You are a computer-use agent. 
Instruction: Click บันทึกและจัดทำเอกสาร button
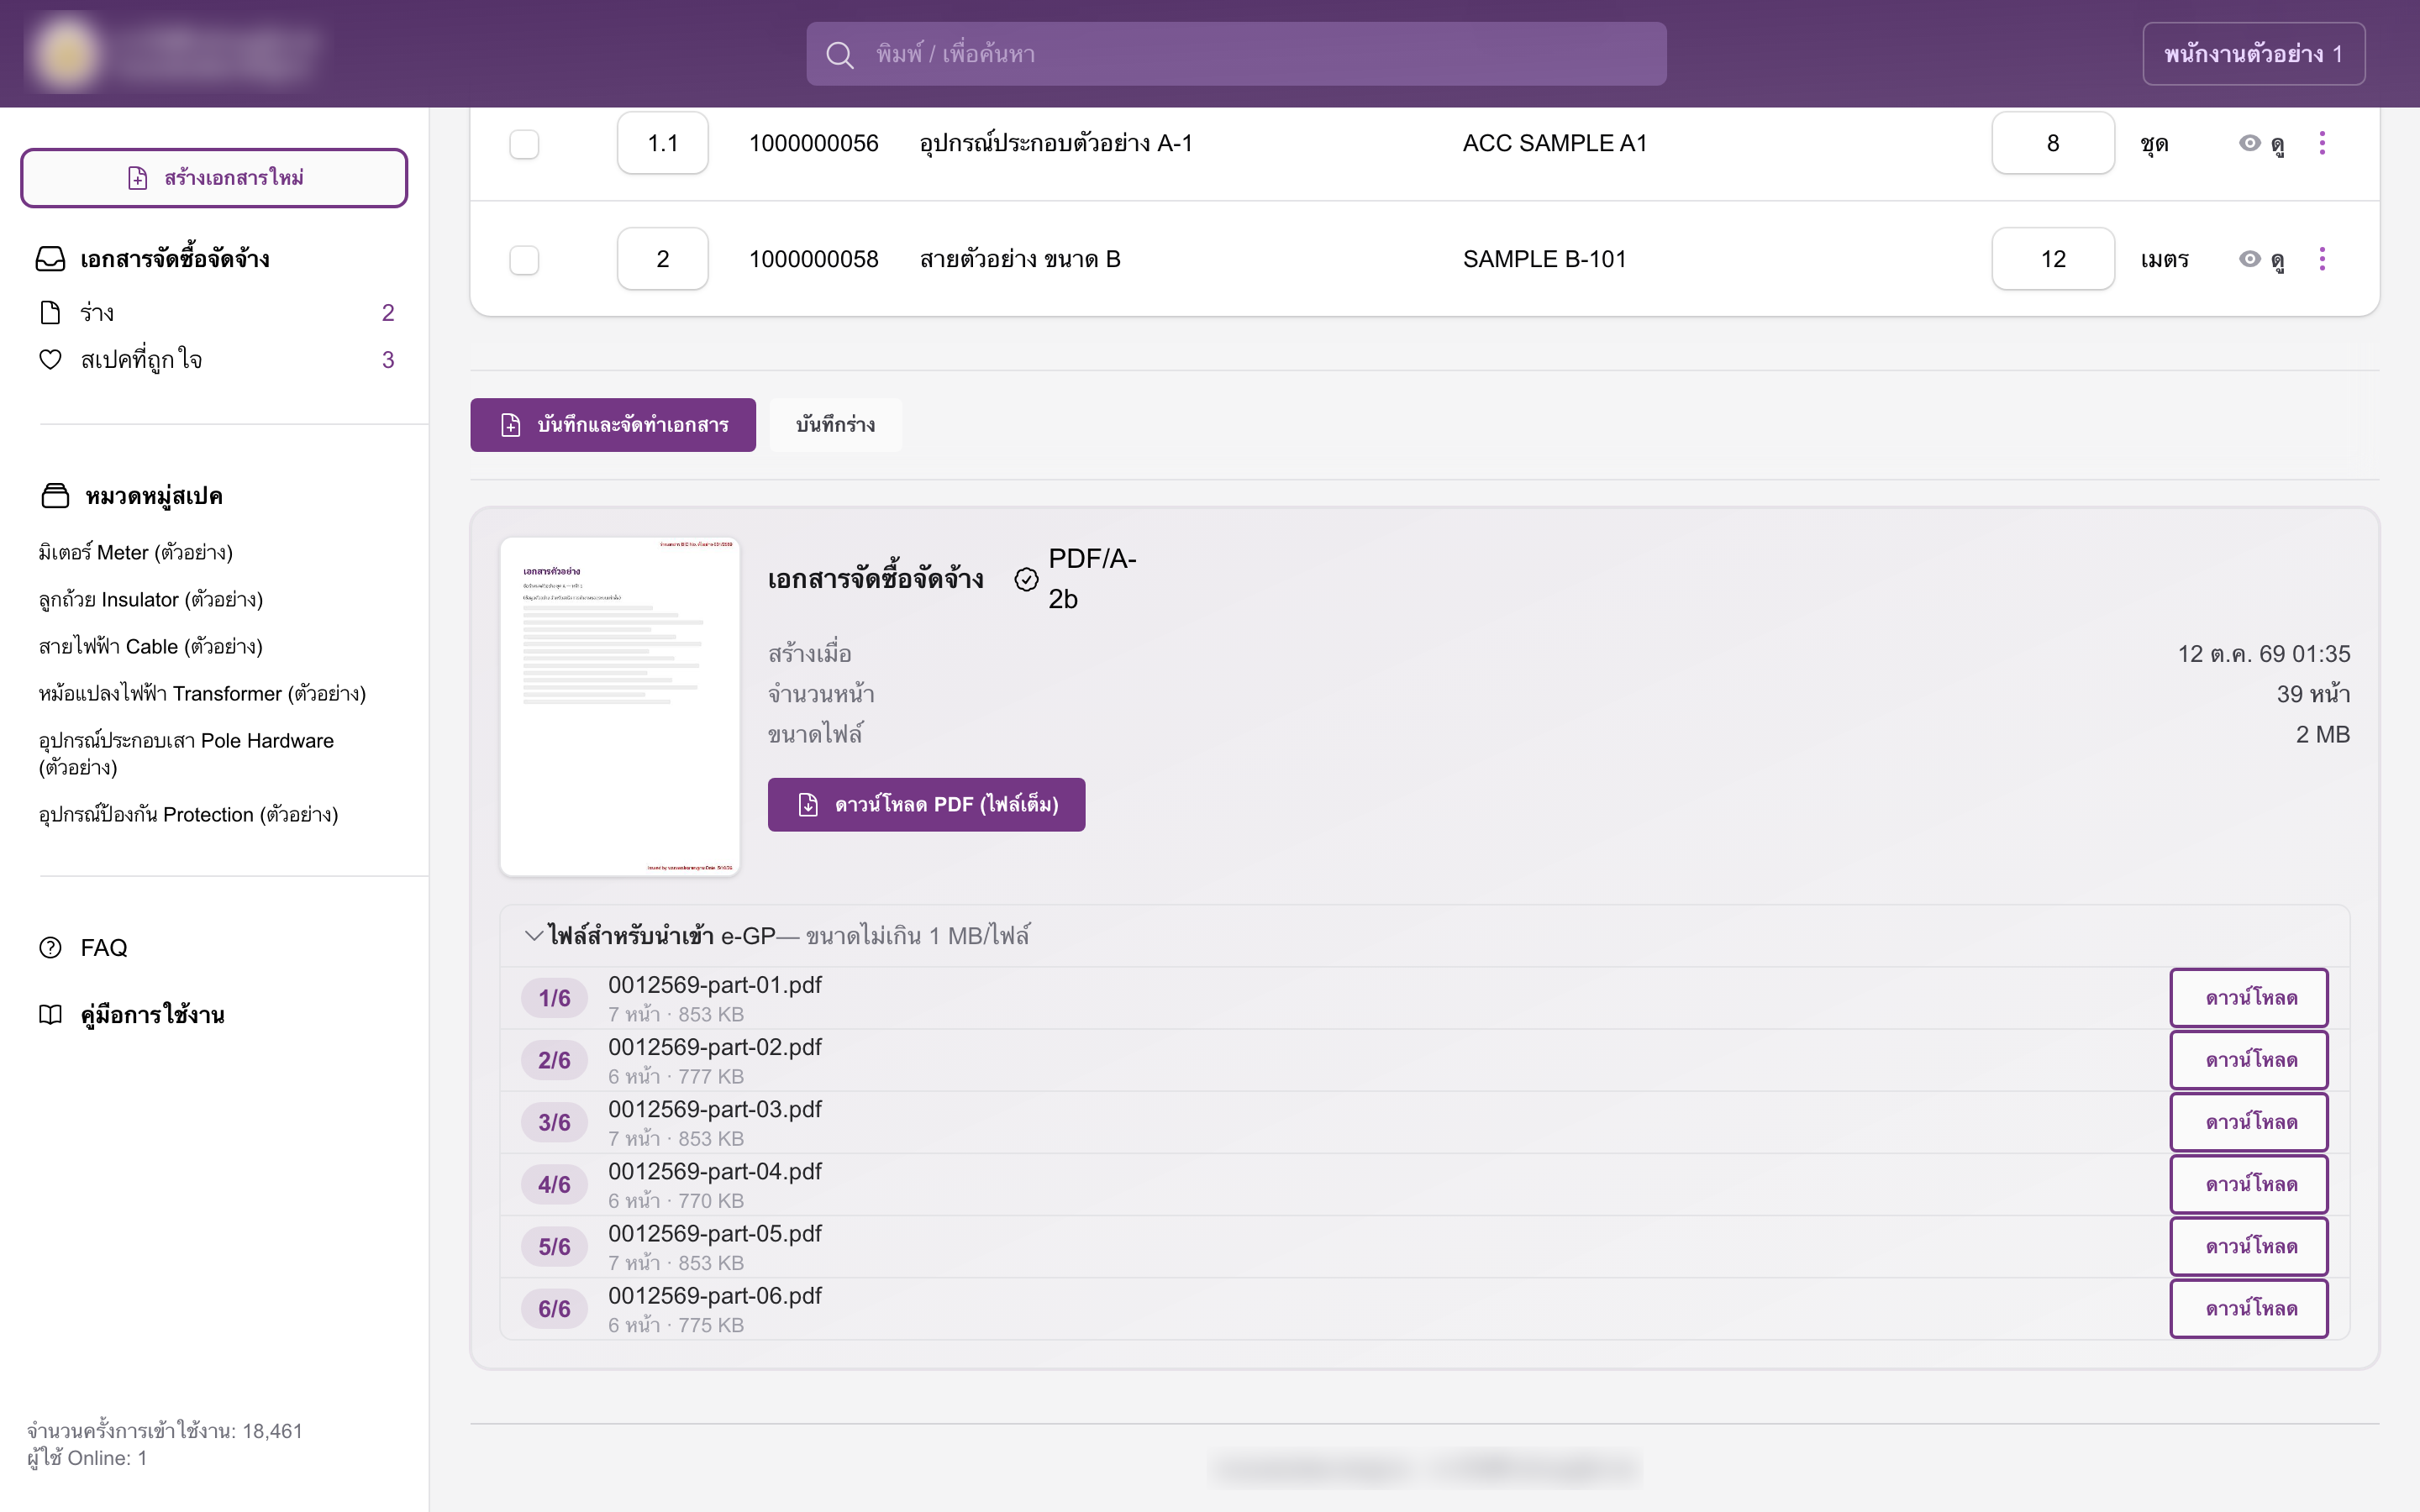click(613, 425)
